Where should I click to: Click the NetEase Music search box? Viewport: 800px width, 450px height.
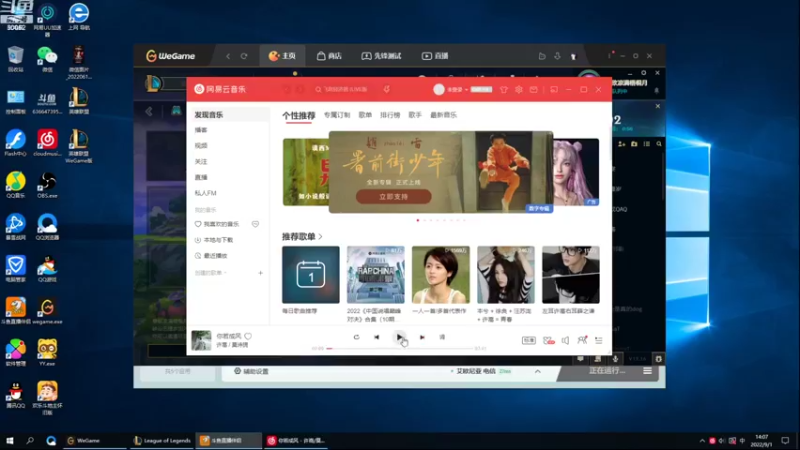[x=344, y=89]
